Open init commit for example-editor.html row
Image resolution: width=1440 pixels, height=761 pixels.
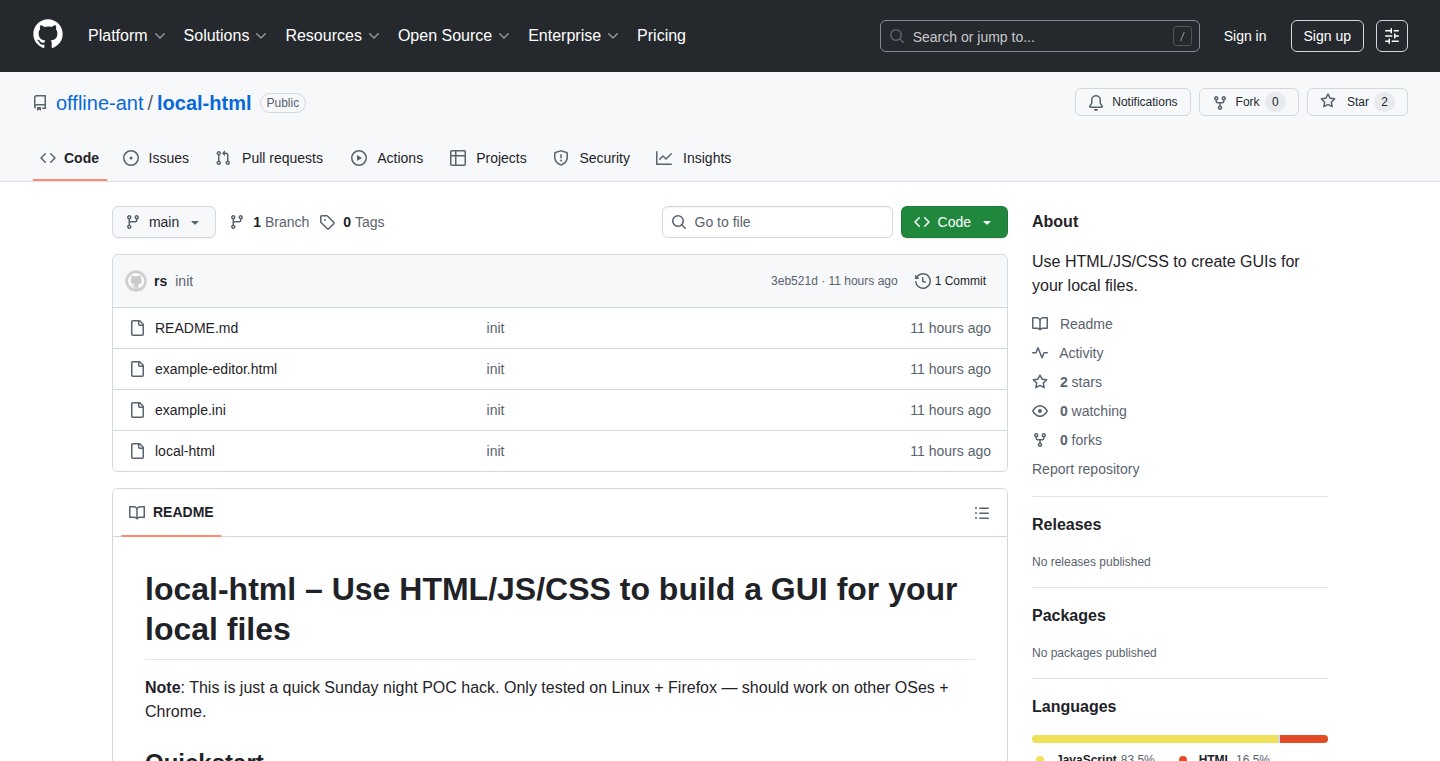pos(496,369)
